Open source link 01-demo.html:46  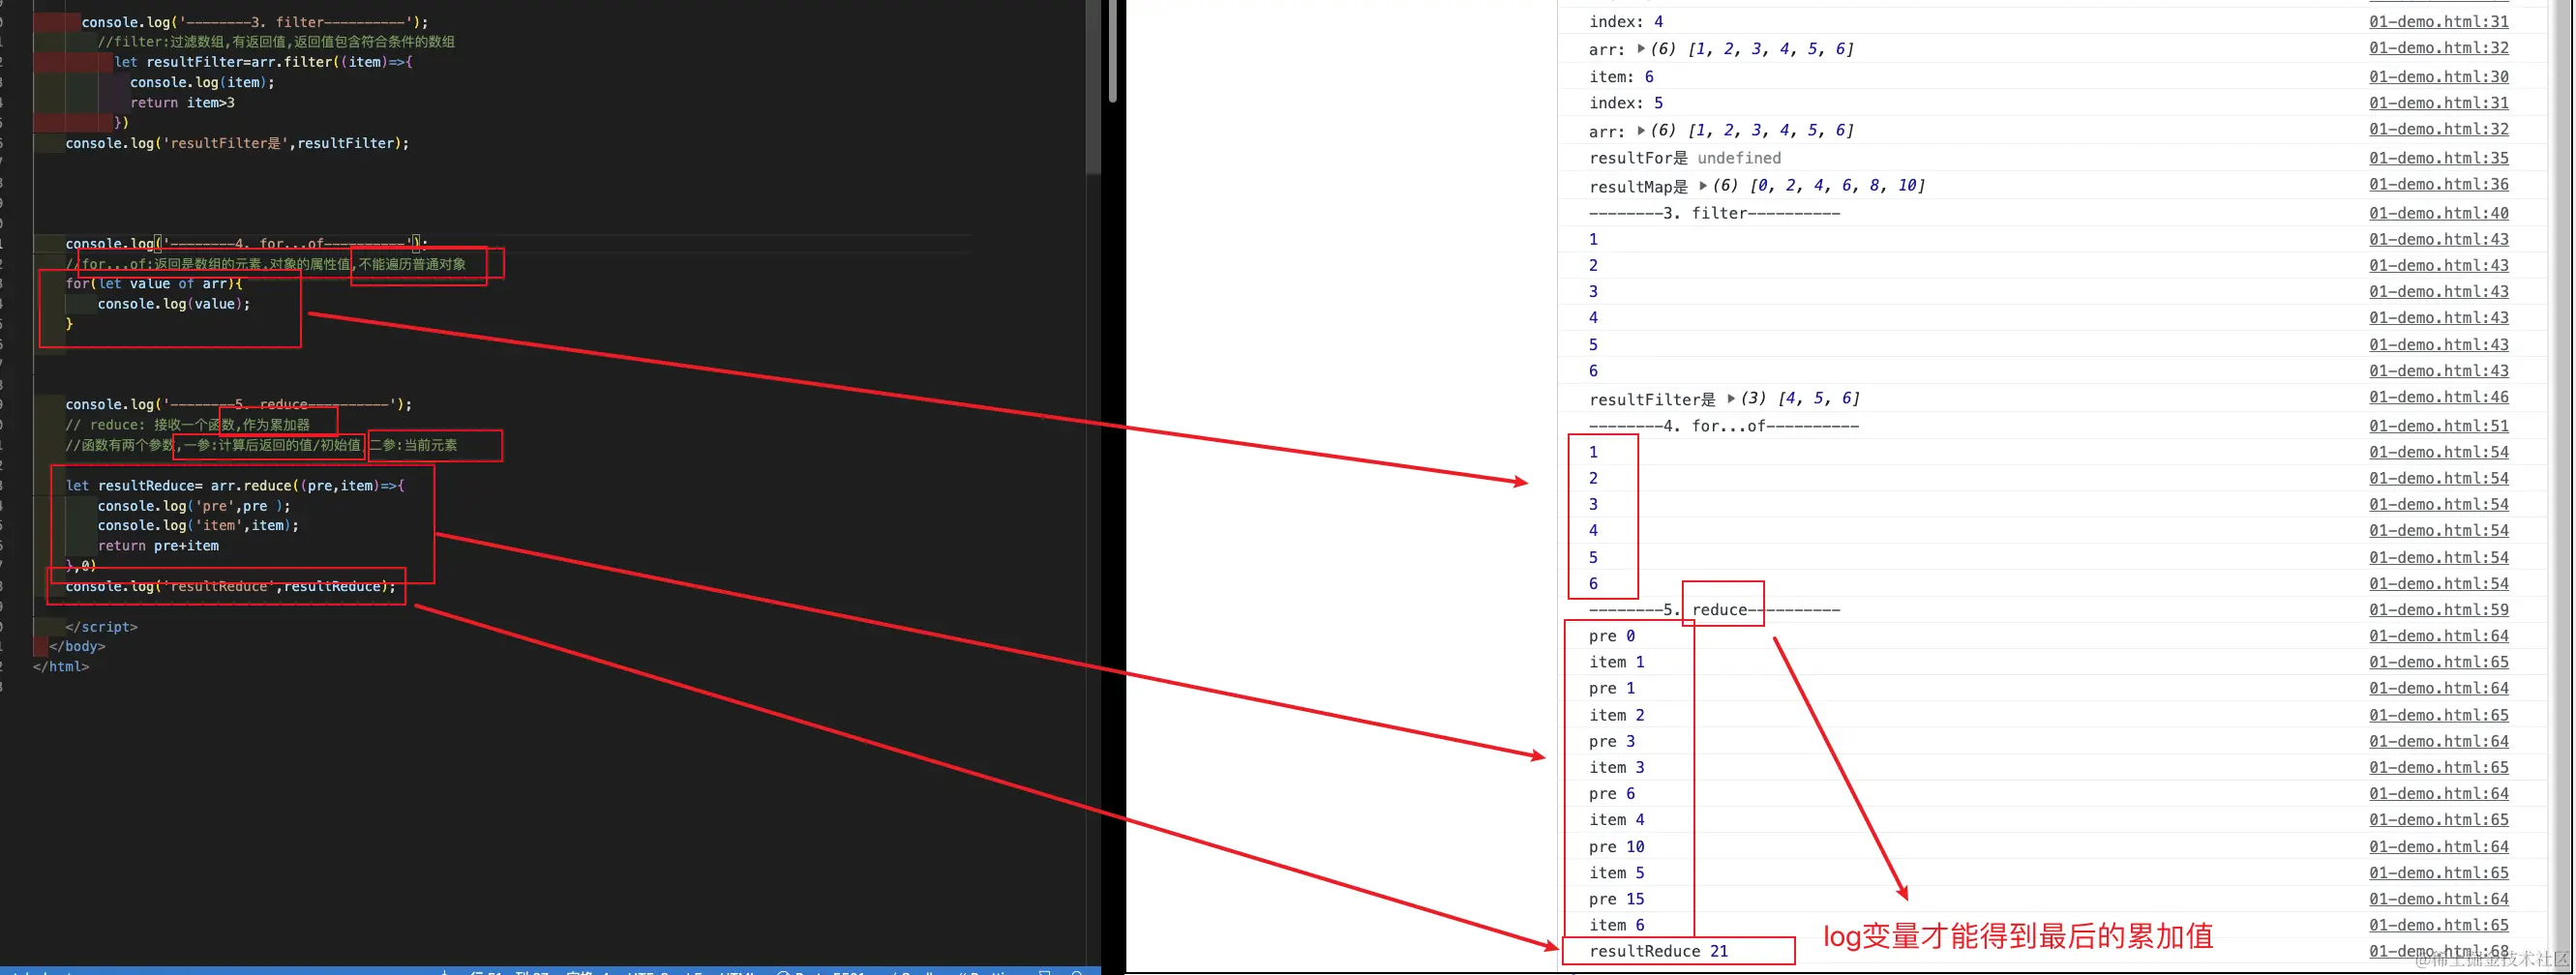tap(2440, 397)
